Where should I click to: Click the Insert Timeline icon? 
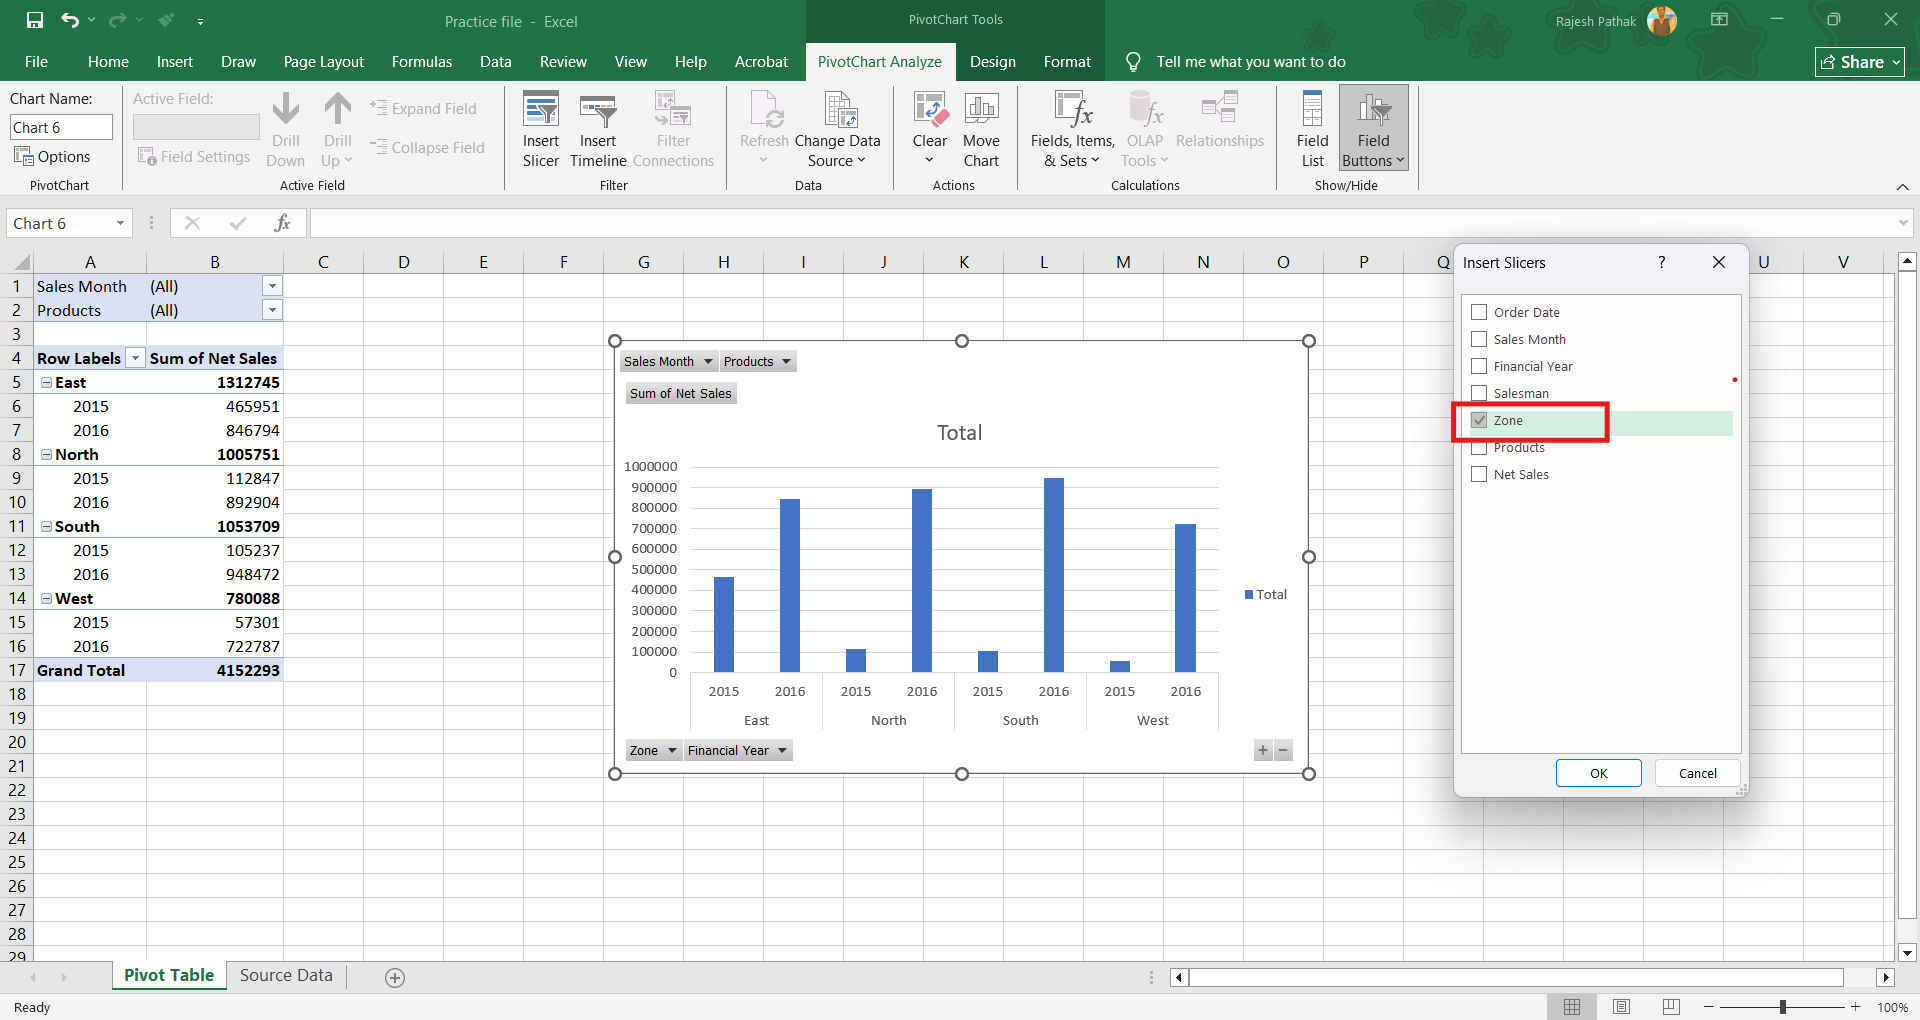pyautogui.click(x=598, y=129)
